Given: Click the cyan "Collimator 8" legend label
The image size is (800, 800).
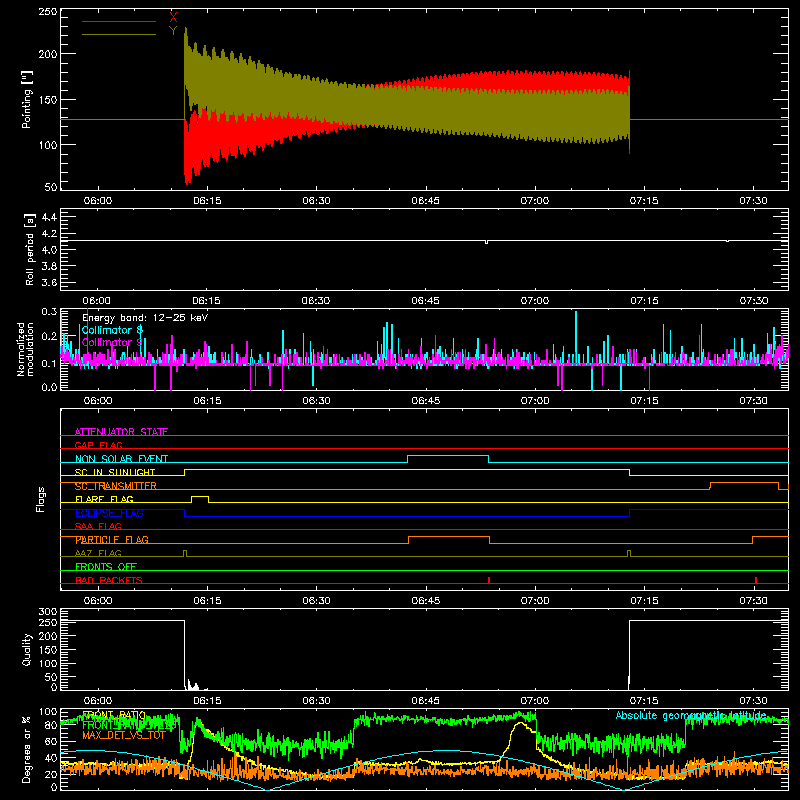Looking at the screenshot, I should (112, 330).
